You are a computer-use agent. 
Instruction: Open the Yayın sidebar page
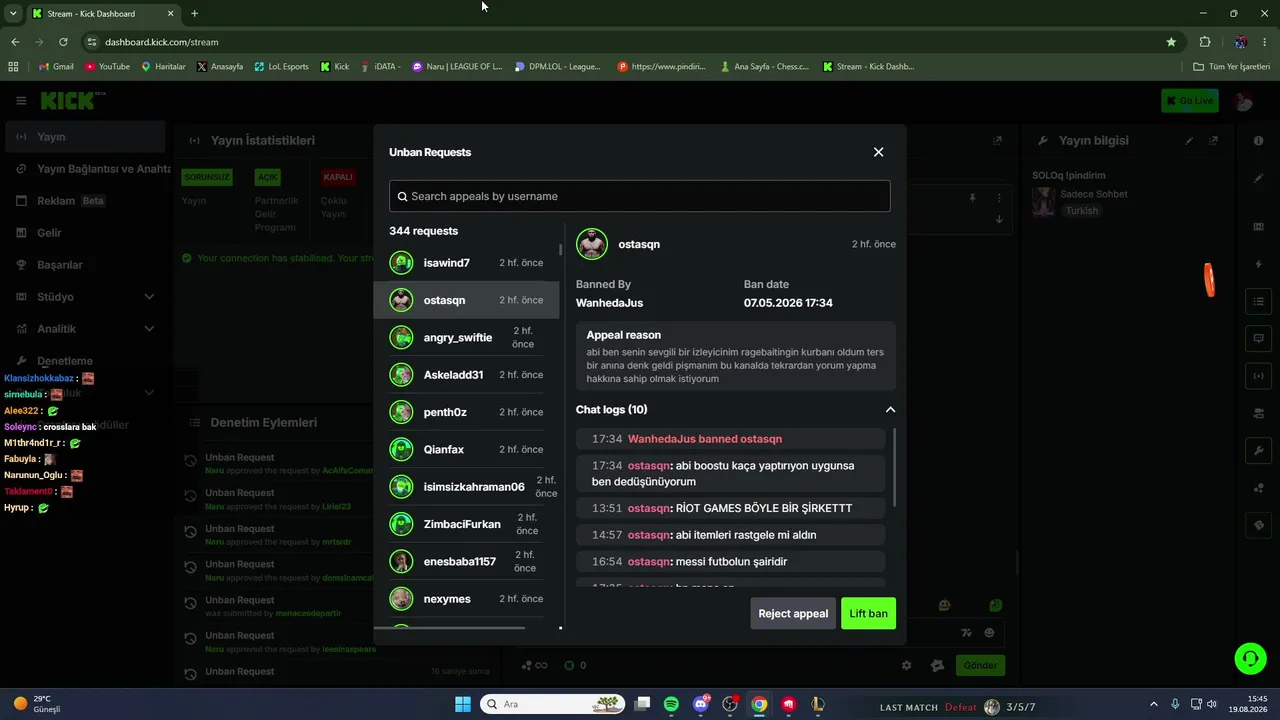click(x=85, y=137)
